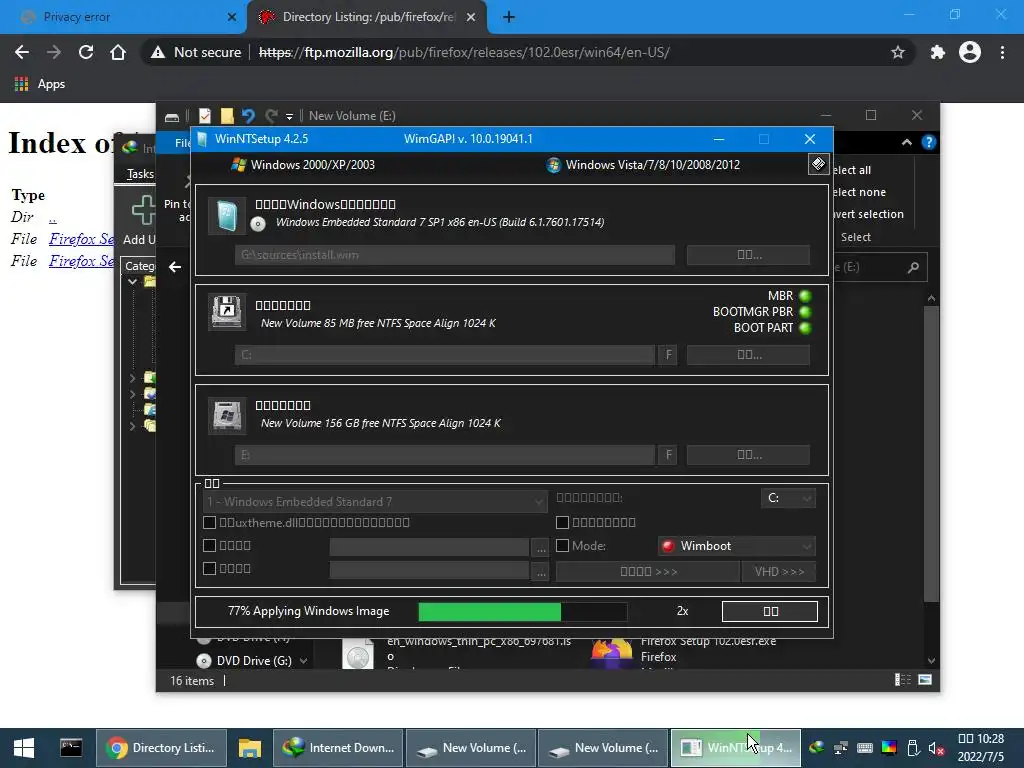This screenshot has width=1024, height=768.
Task: Click the muted speaker tray icon
Action: coord(935,748)
